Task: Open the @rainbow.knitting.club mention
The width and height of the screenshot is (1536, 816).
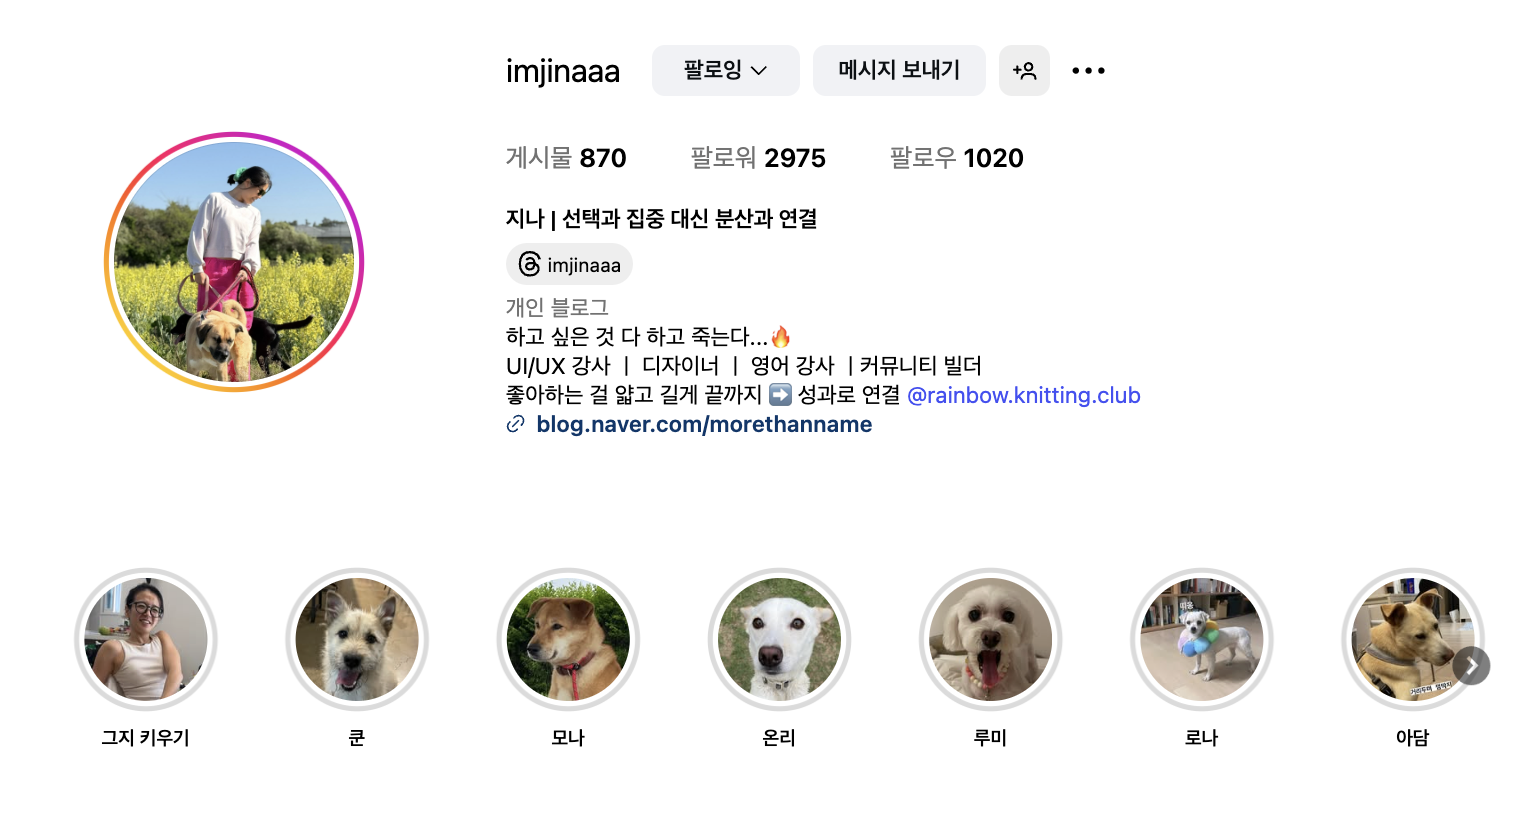Action: click(1024, 395)
